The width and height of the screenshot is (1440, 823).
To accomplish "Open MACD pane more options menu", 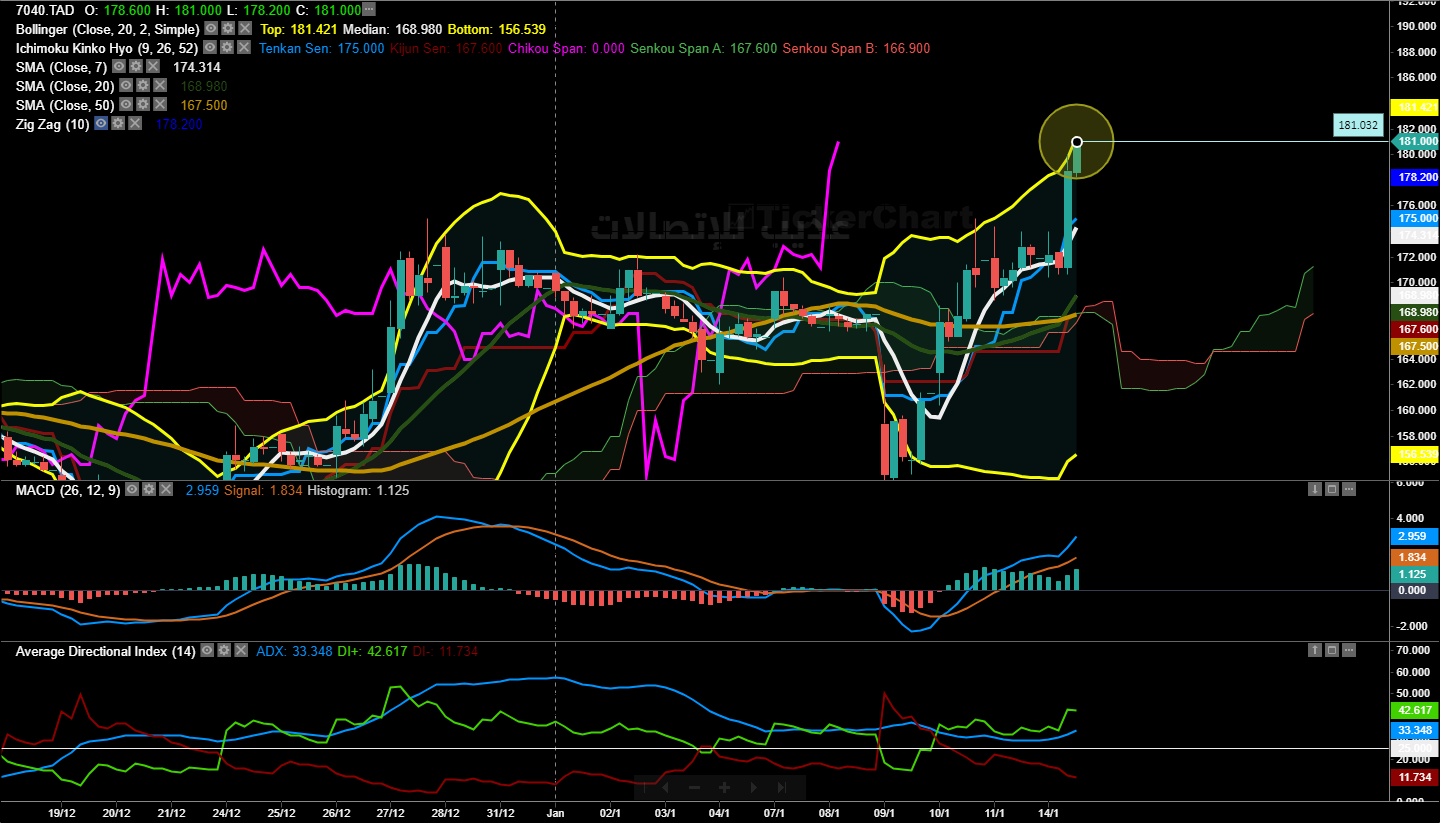I will pos(1349,489).
